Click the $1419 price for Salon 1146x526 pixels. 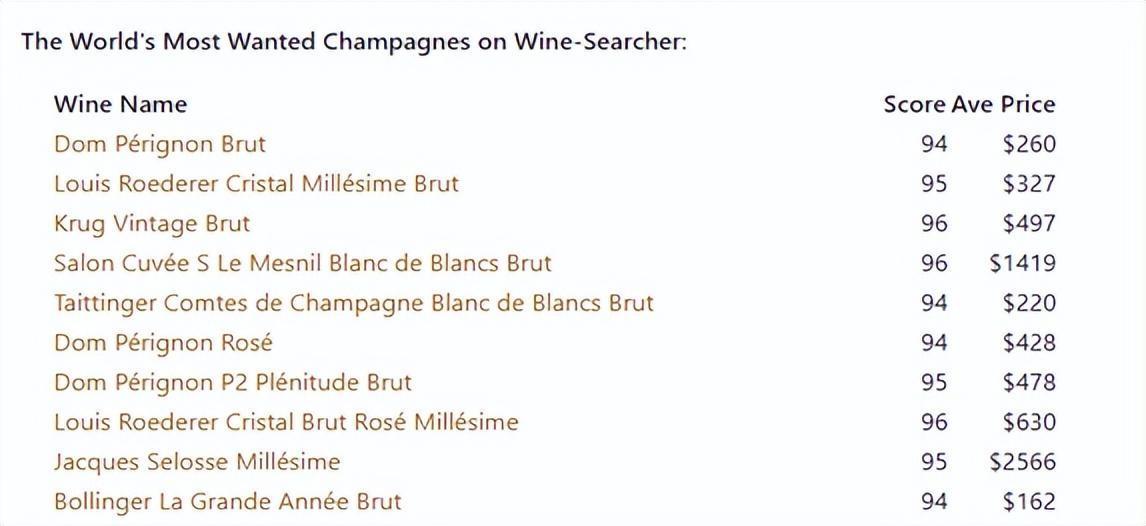[x=1023, y=263]
